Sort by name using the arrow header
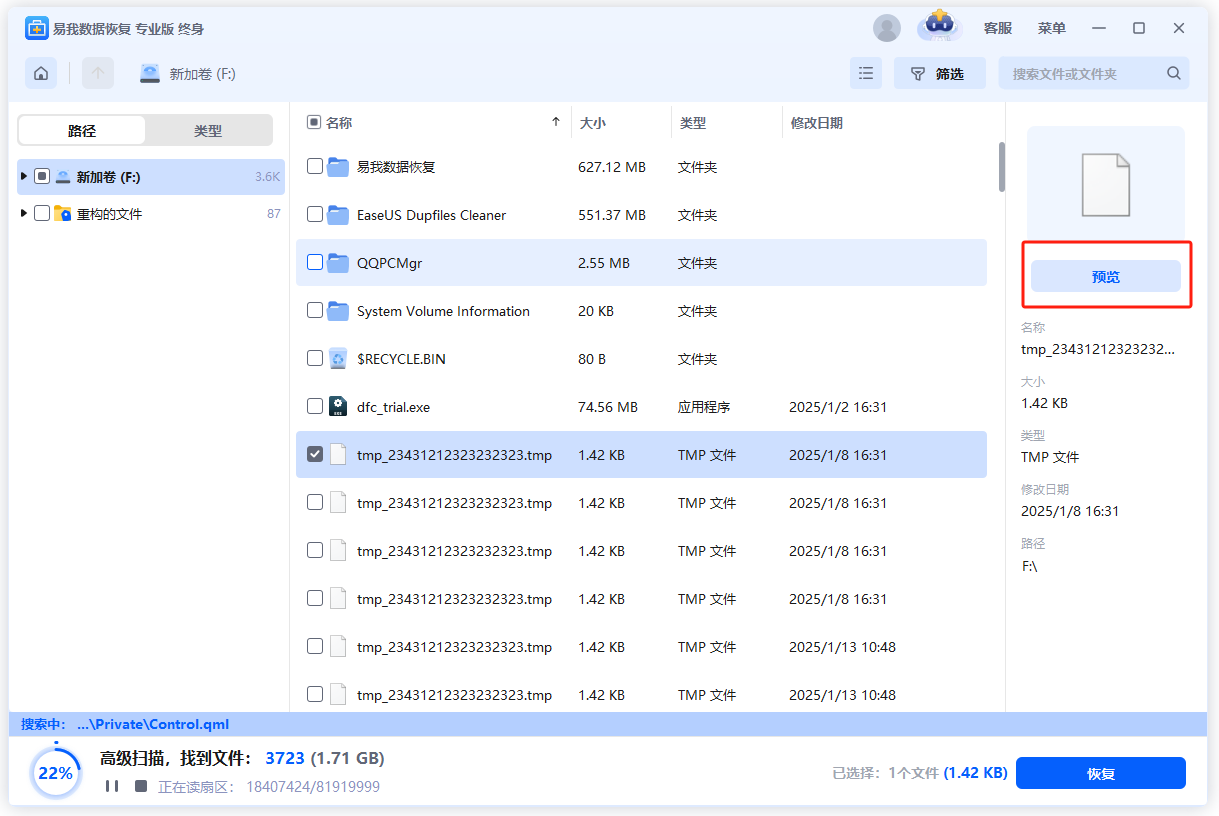Viewport: 1219px width, 816px height. 556,123
